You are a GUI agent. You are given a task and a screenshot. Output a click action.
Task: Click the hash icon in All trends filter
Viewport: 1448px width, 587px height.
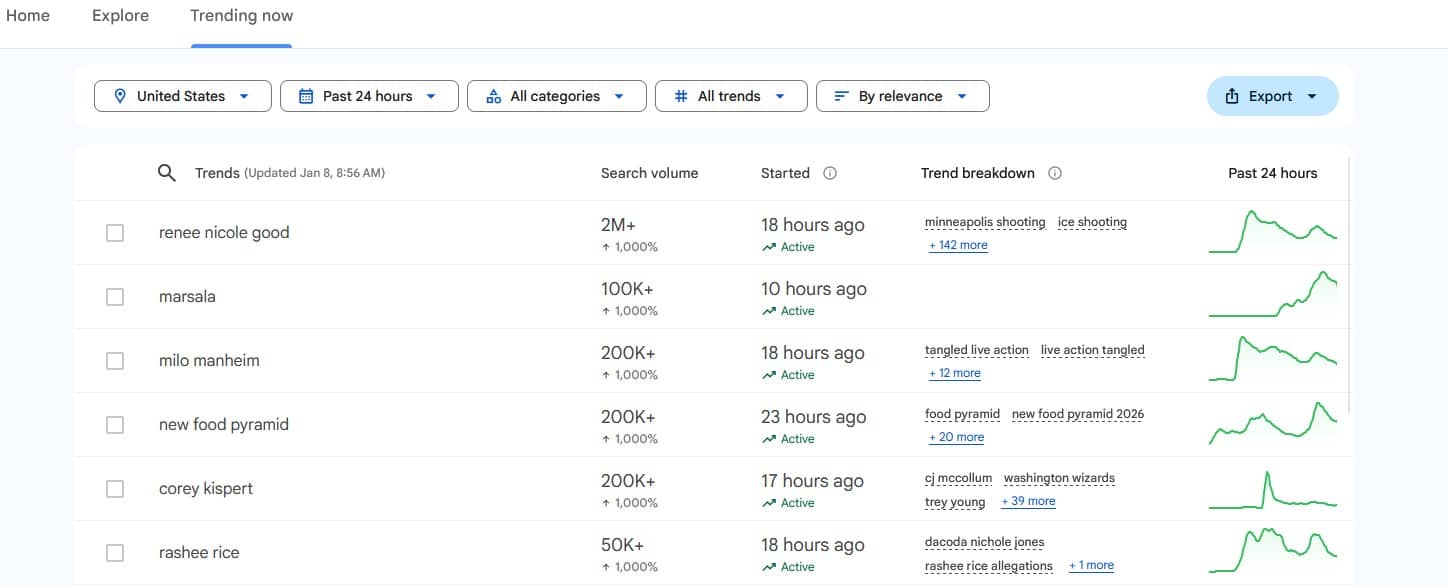(x=681, y=96)
